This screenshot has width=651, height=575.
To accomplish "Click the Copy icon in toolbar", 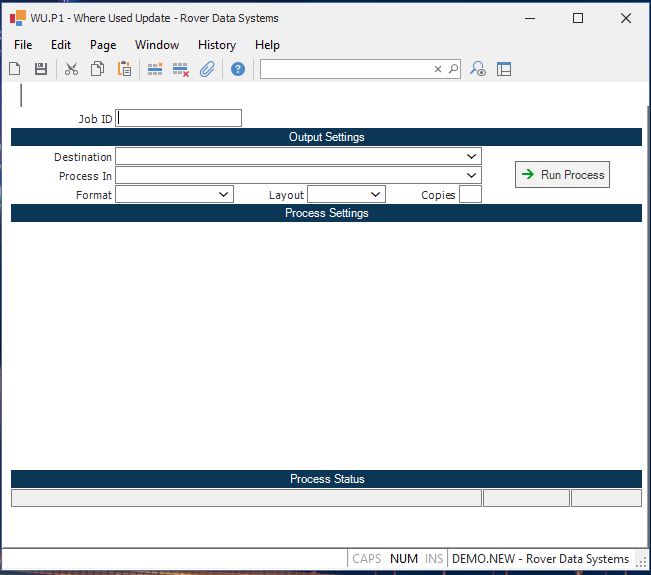I will click(x=98, y=69).
